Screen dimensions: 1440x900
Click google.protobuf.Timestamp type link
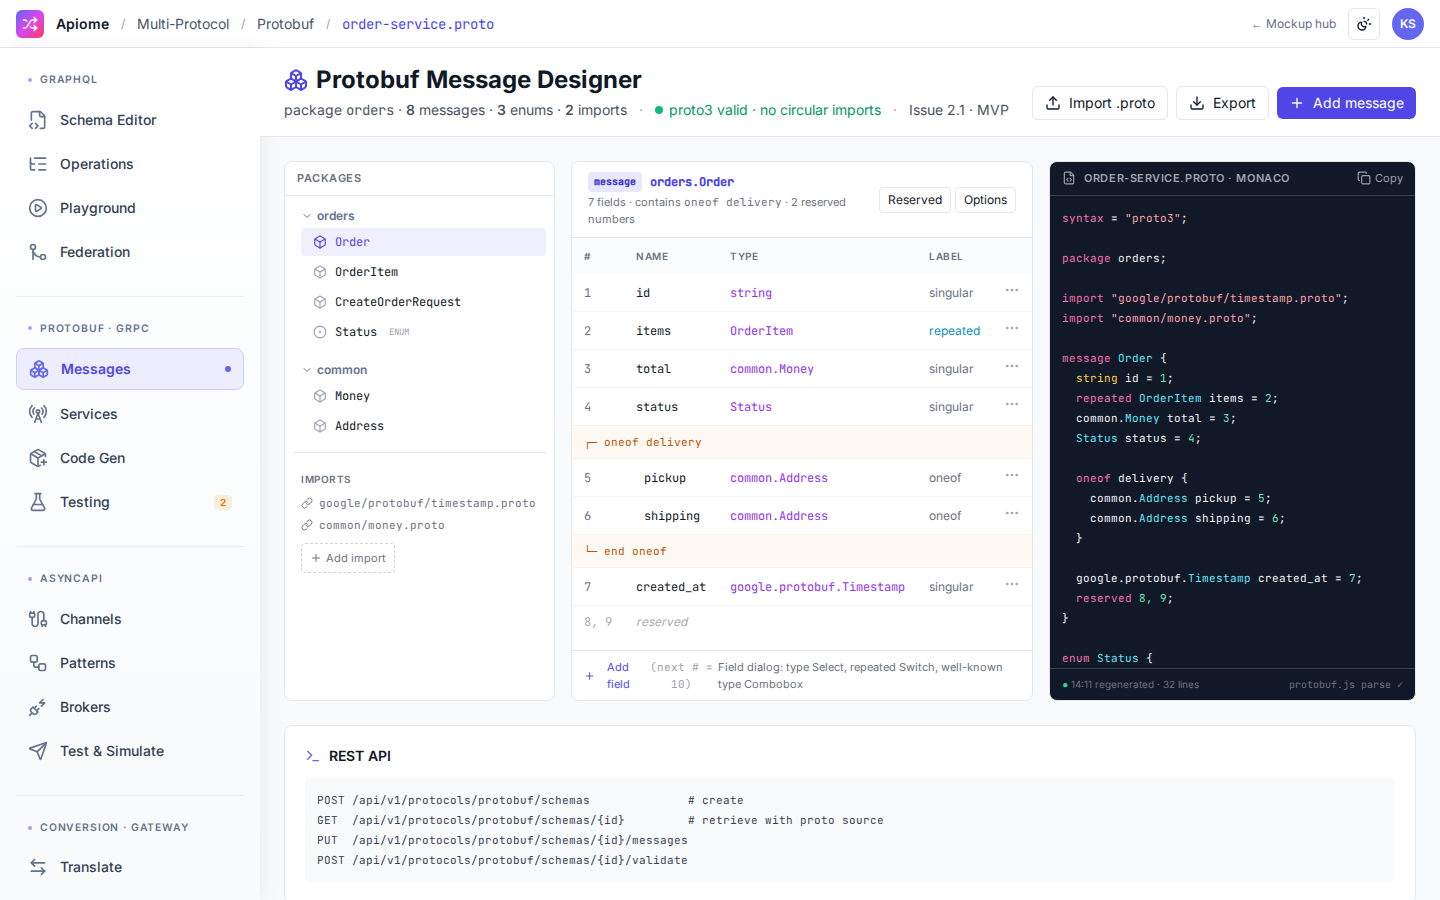click(817, 587)
